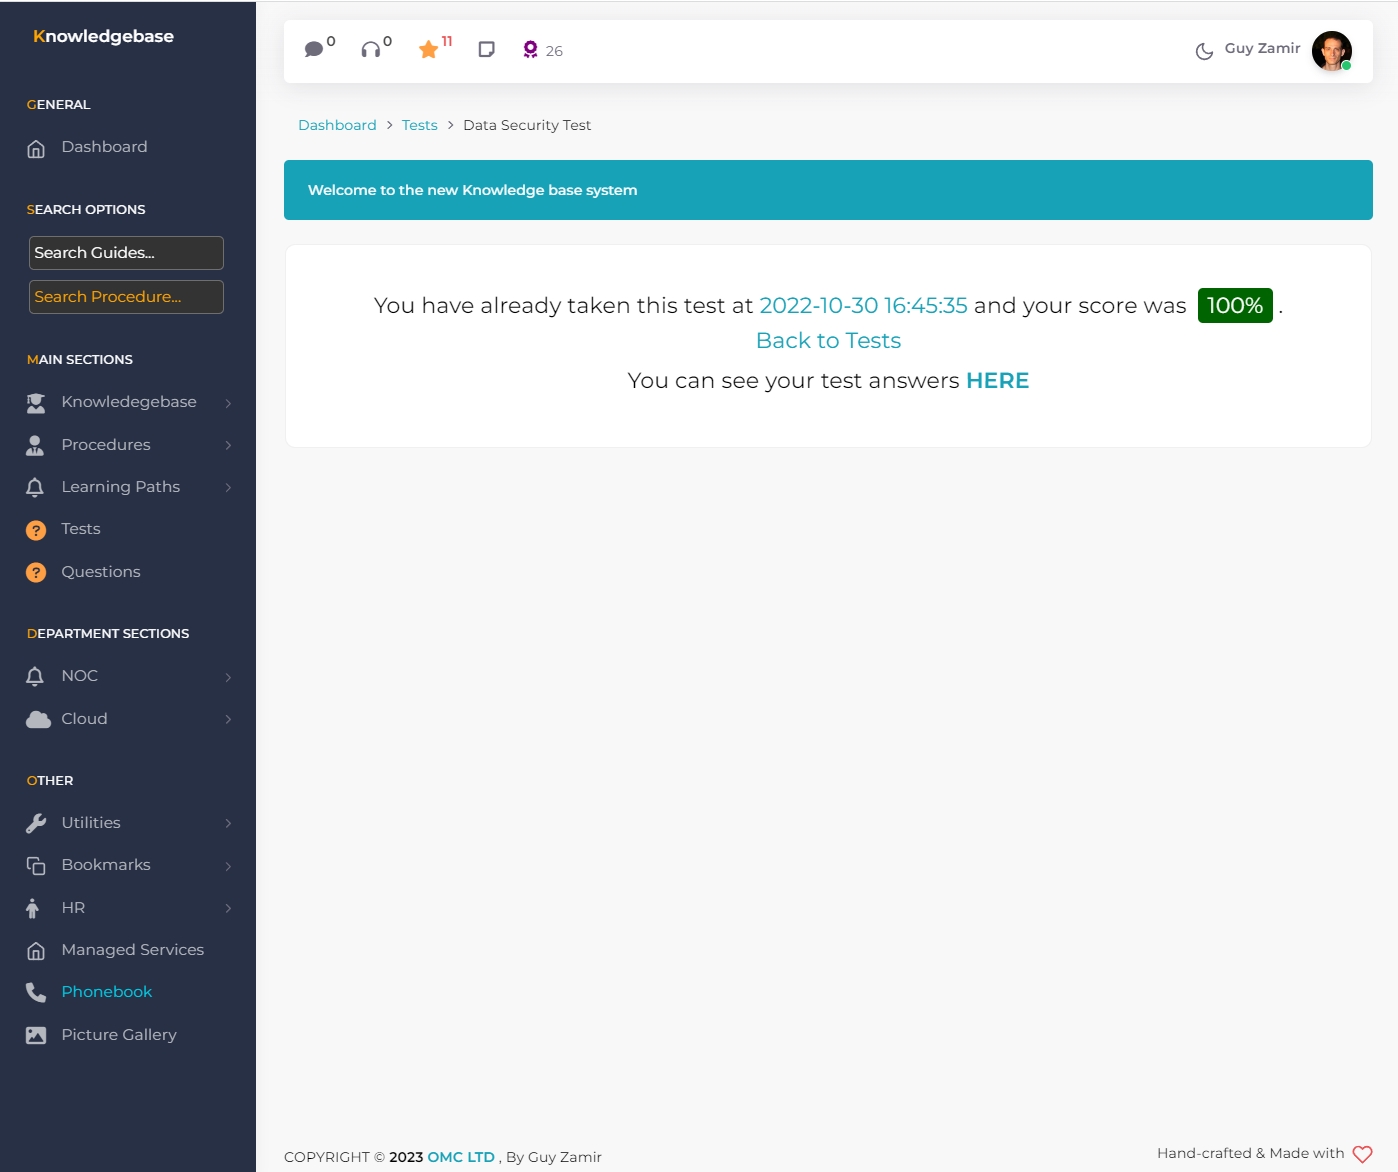Expand the Utilities chevron

coord(228,823)
